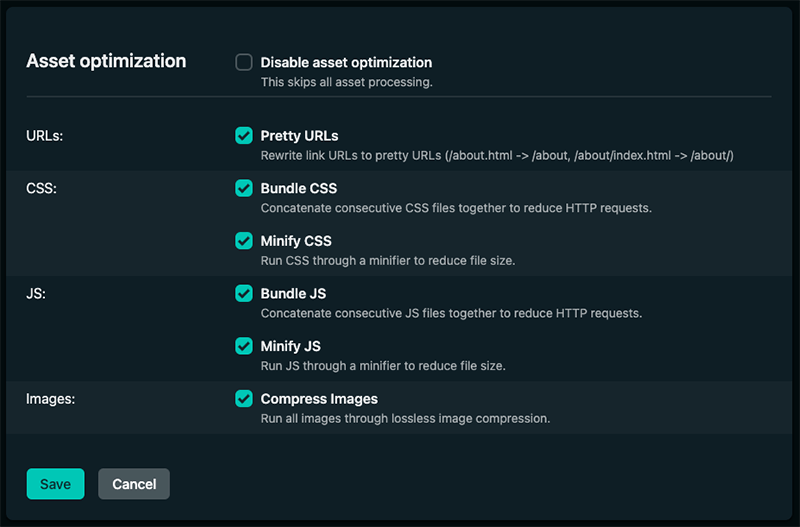This screenshot has height=527, width=800.
Task: Click the "Images:" row label
Action: click(x=51, y=399)
